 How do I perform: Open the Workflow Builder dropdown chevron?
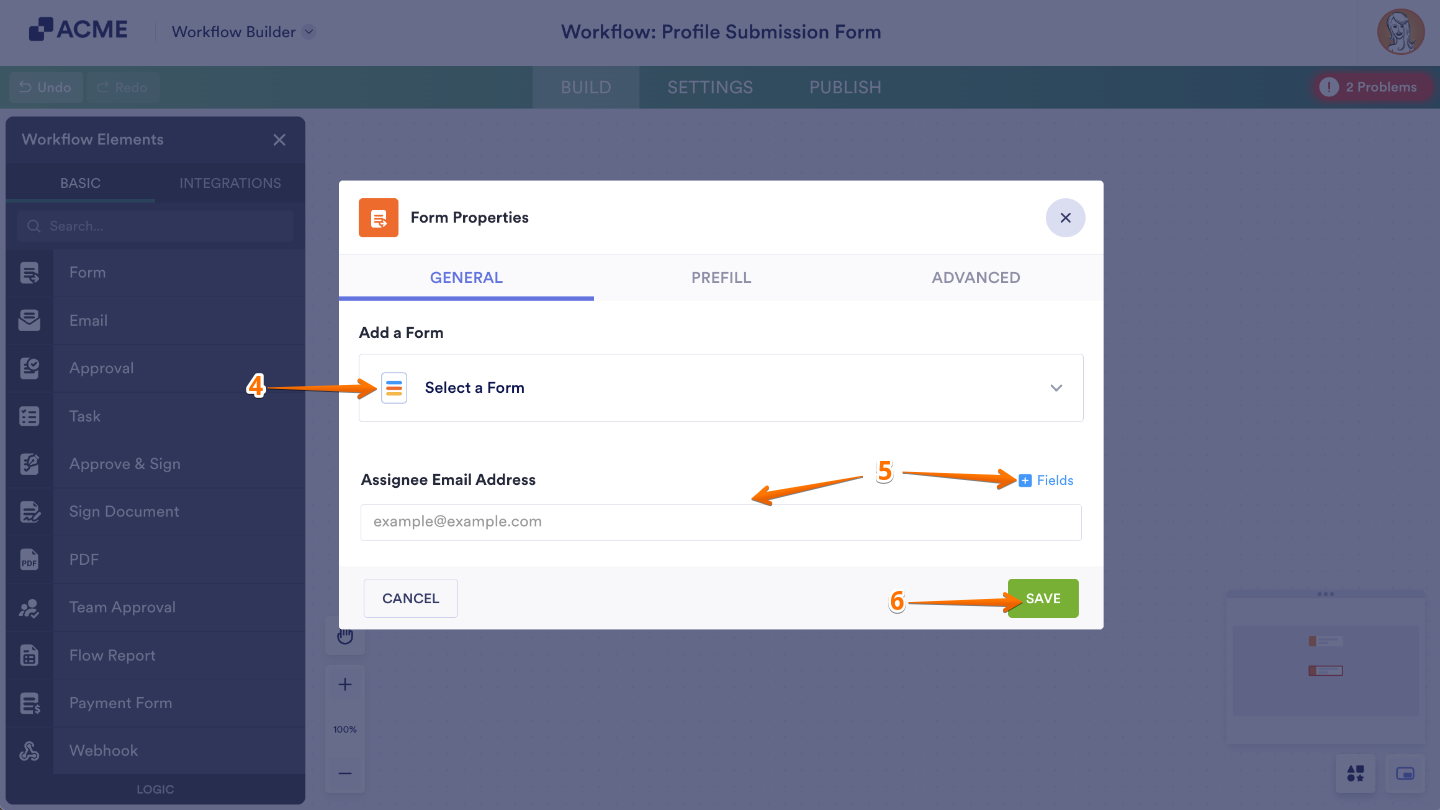coord(309,32)
